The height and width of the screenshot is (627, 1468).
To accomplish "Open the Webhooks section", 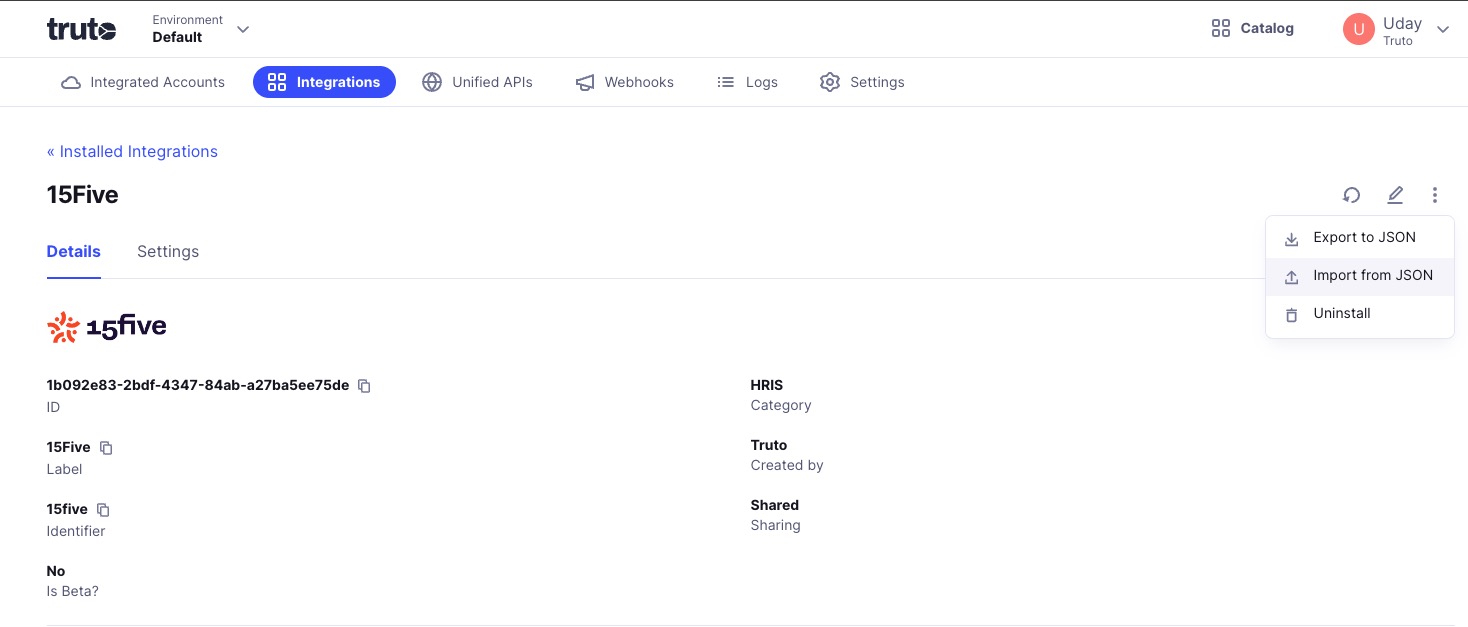I will (x=624, y=82).
